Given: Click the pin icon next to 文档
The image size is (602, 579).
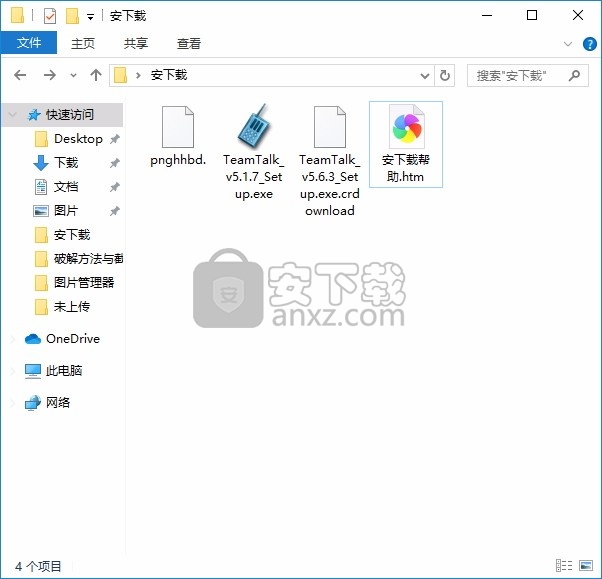Looking at the screenshot, I should [x=114, y=187].
